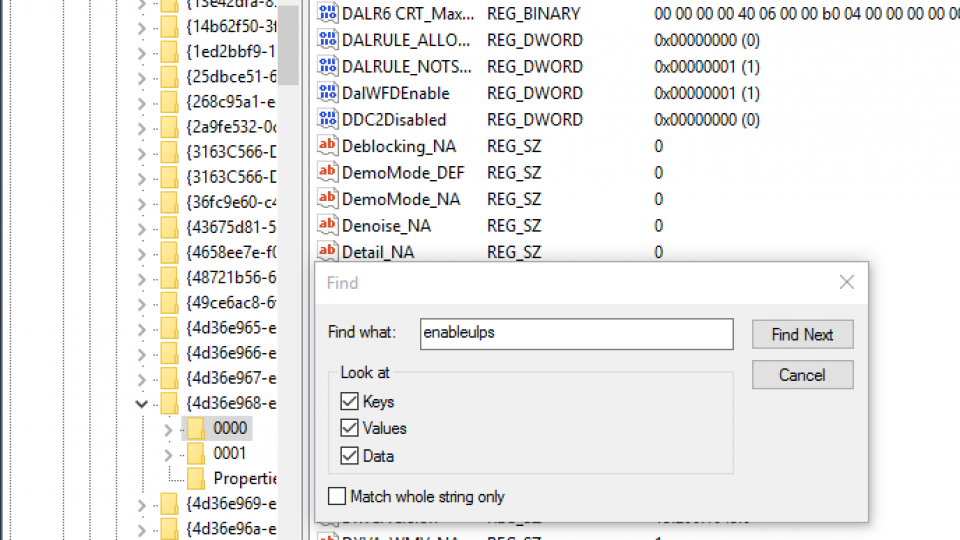Click the registry tree vertical scrollbar thumb
The image size is (960, 540).
coord(288,44)
